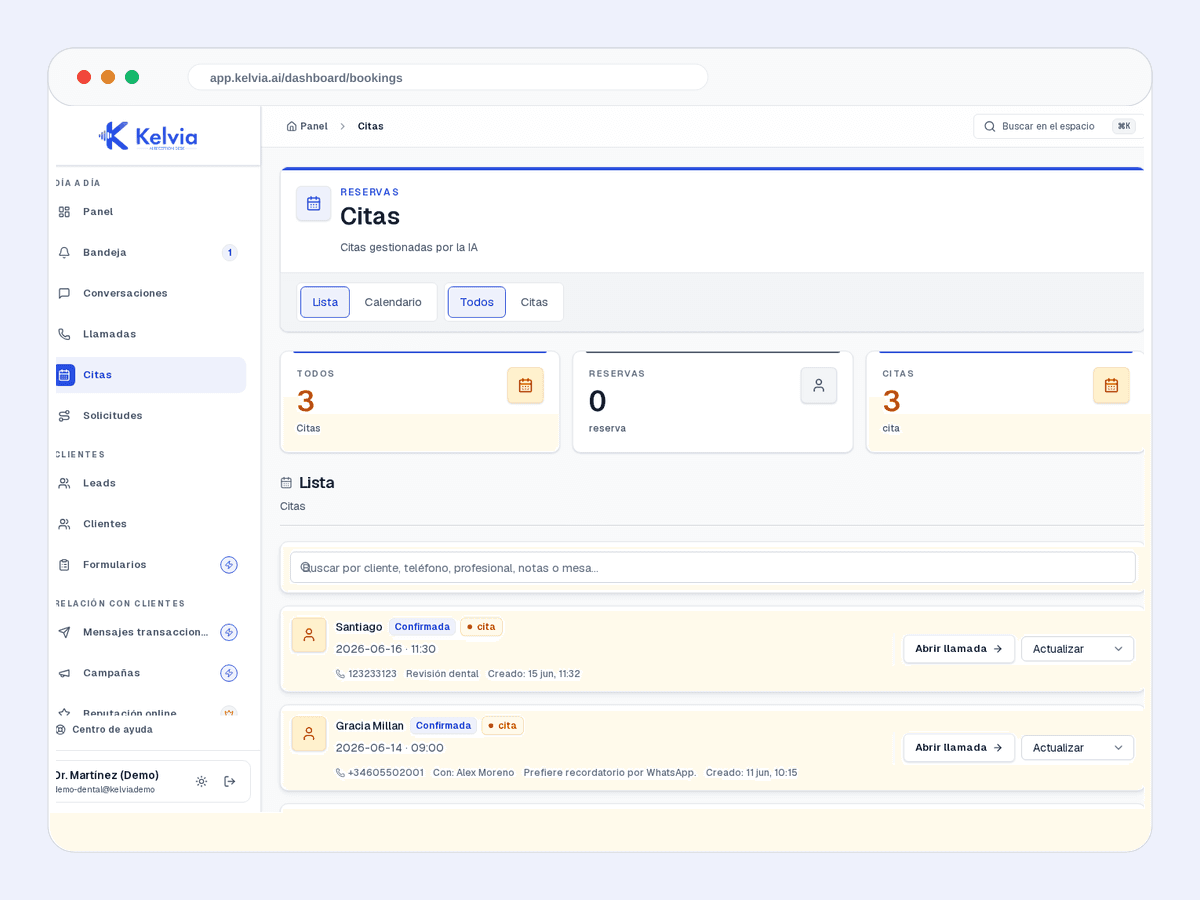The height and width of the screenshot is (900, 1200).
Task: Click the Llamadas phone icon
Action: 64,334
